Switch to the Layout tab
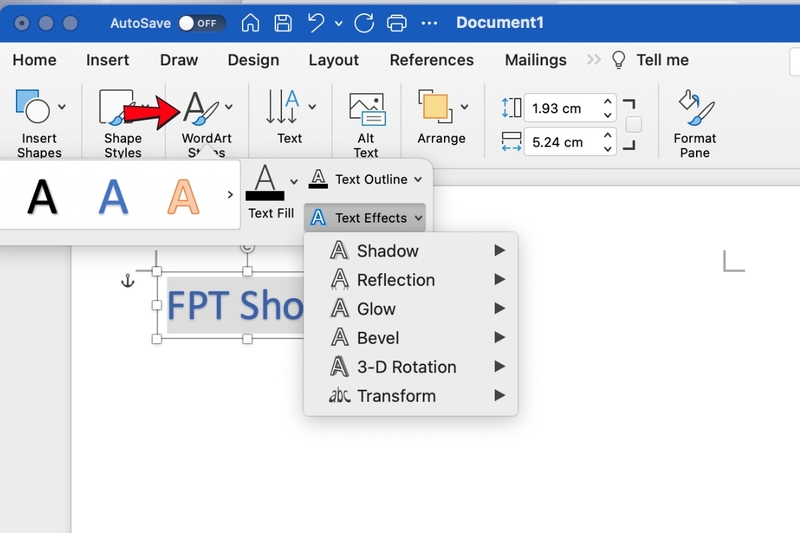The width and height of the screenshot is (800, 533). pos(334,60)
